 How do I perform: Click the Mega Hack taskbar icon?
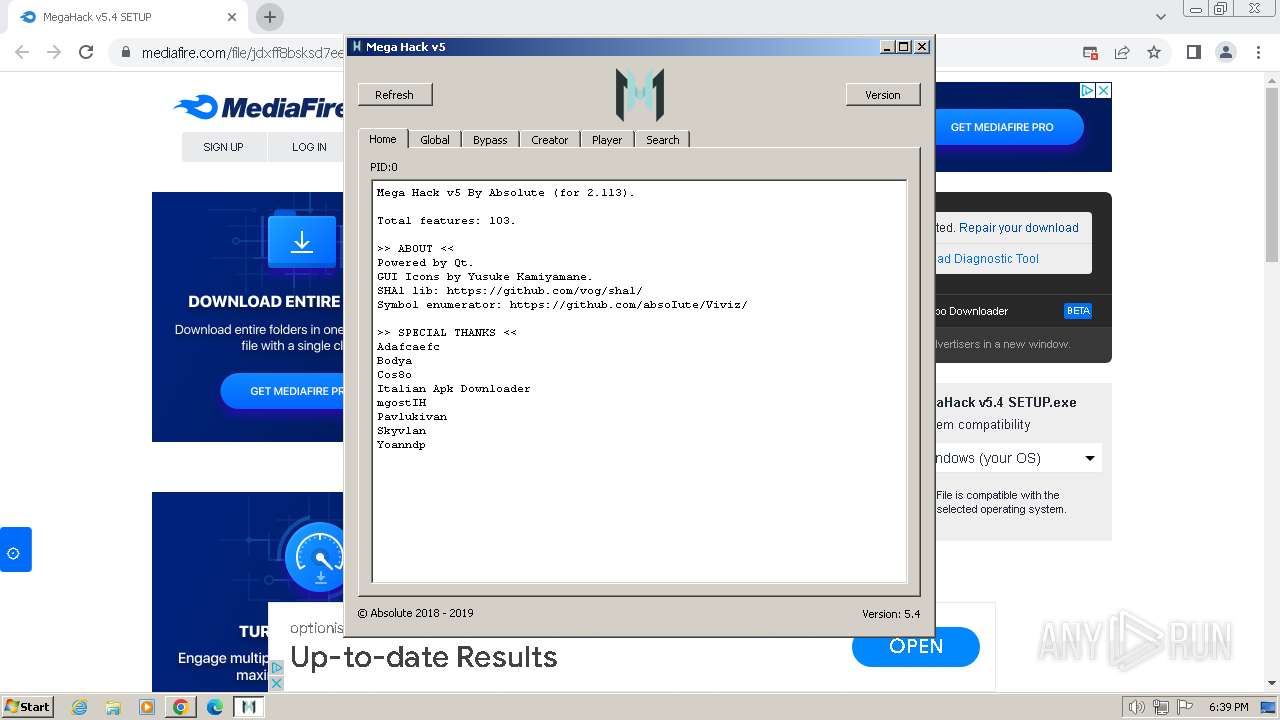tap(249, 707)
